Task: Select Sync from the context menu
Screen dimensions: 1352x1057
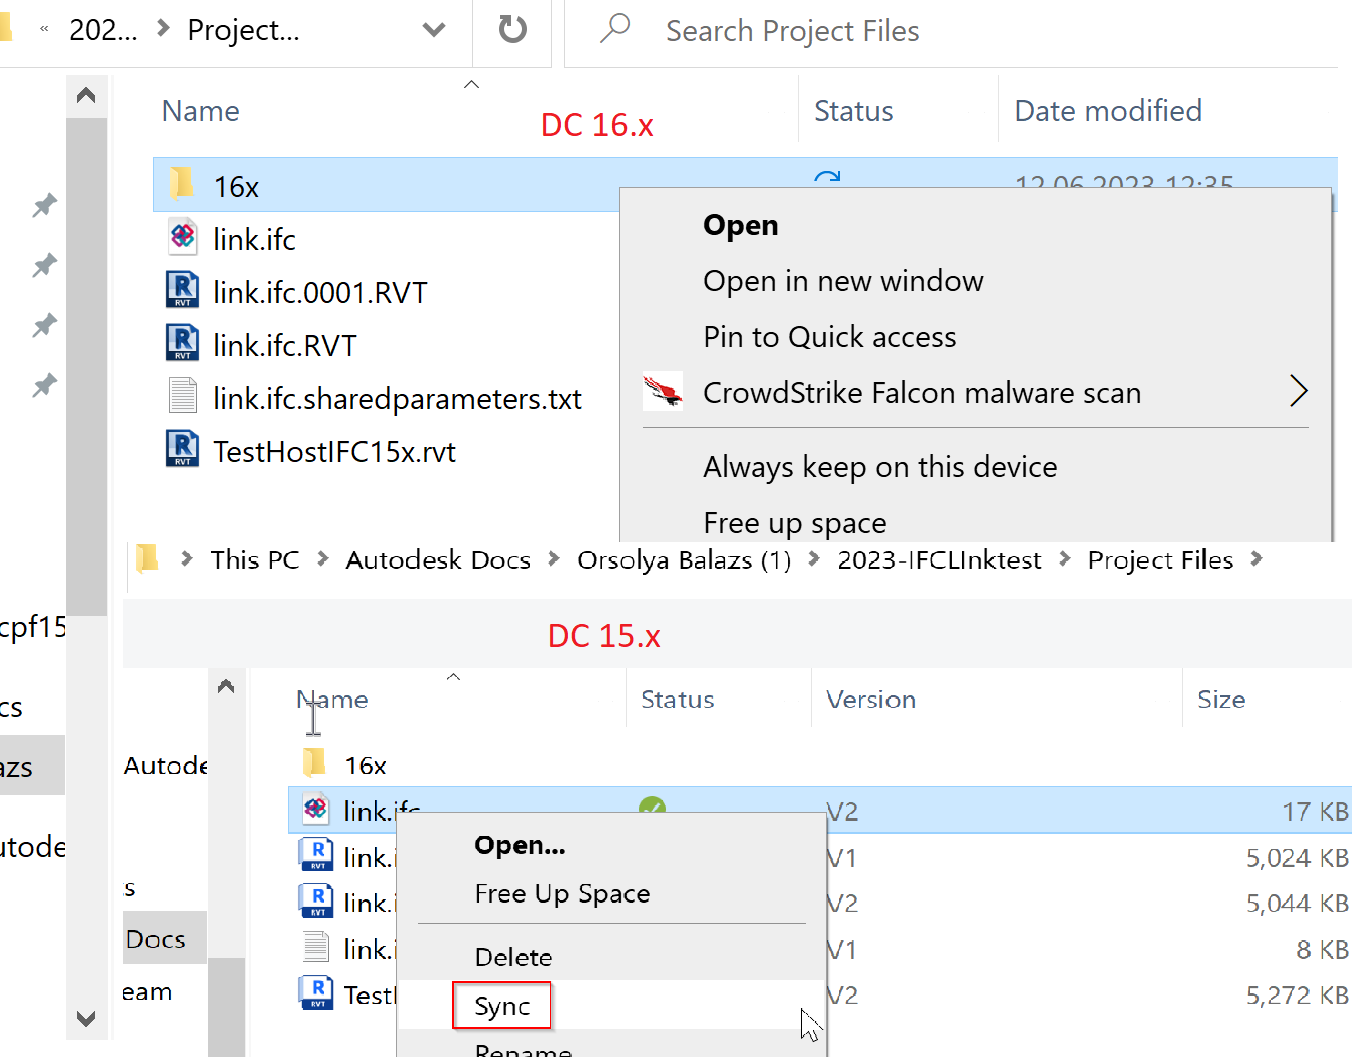Action: pos(501,1007)
